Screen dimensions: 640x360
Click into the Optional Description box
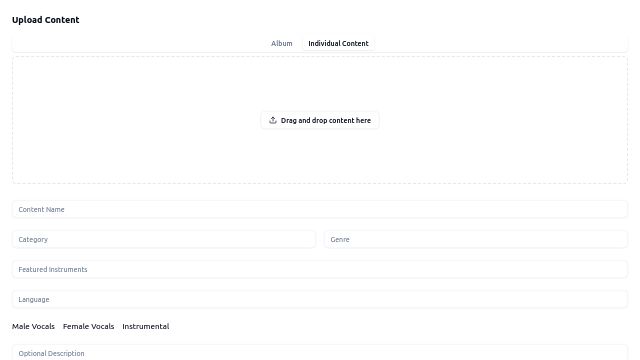click(320, 353)
